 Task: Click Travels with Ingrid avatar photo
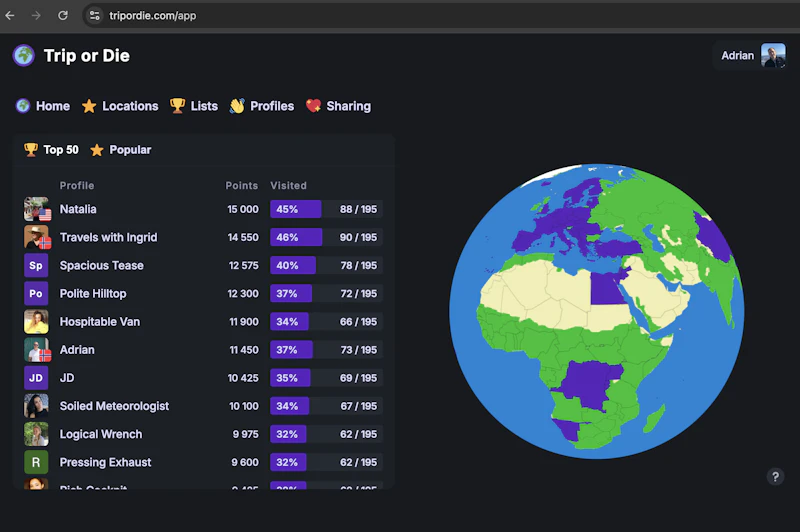click(x=37, y=237)
